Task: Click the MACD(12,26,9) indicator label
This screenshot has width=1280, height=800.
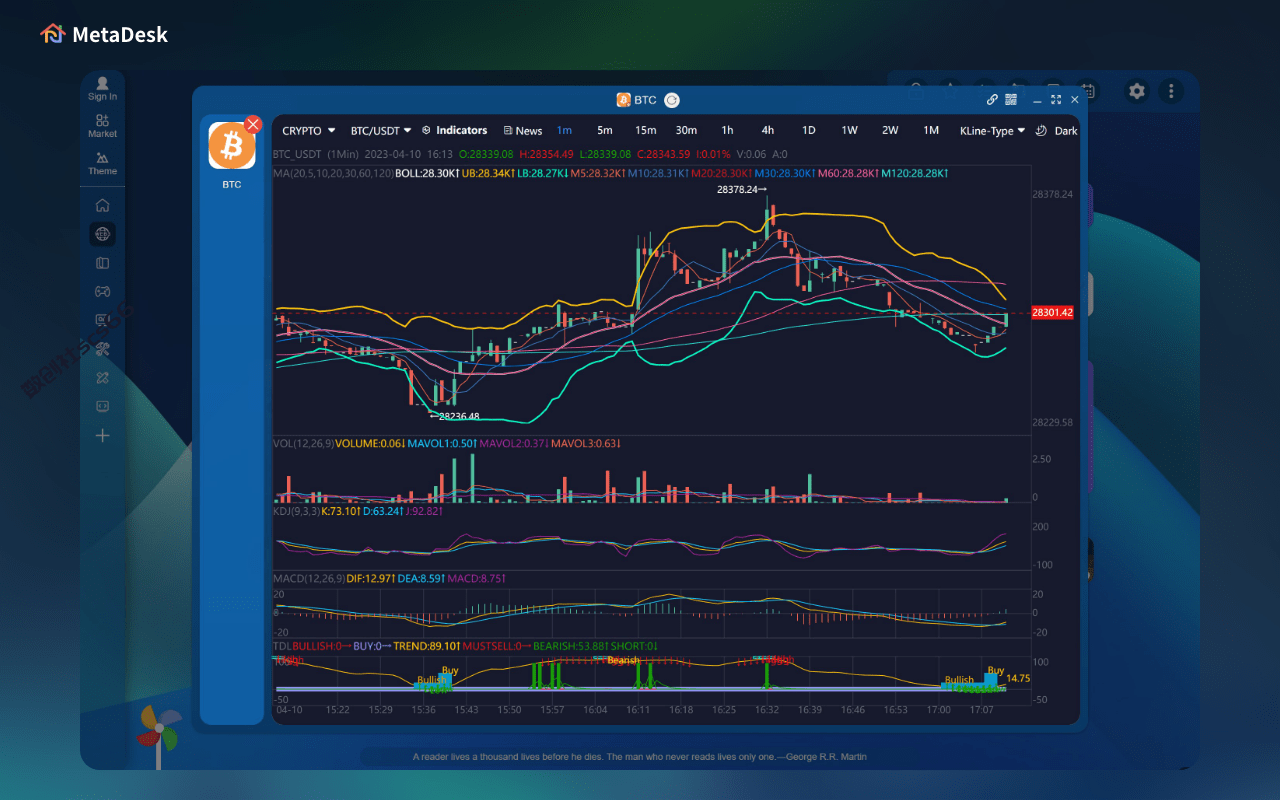Action: [x=310, y=578]
